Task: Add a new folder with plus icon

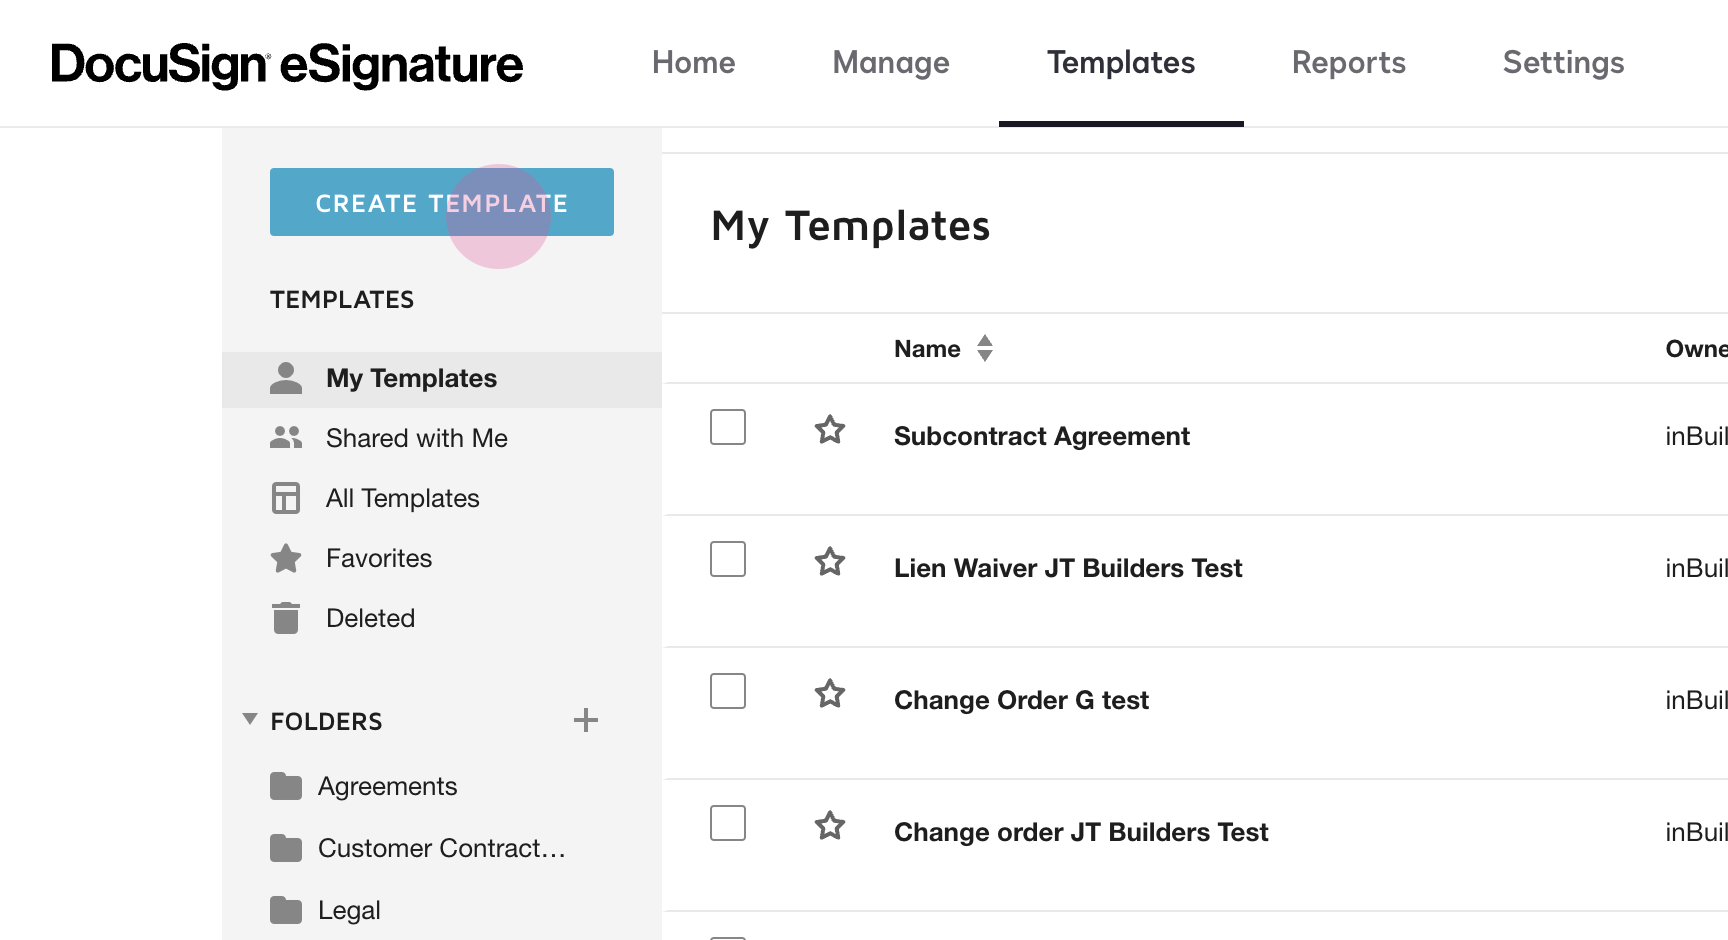Action: tap(586, 720)
